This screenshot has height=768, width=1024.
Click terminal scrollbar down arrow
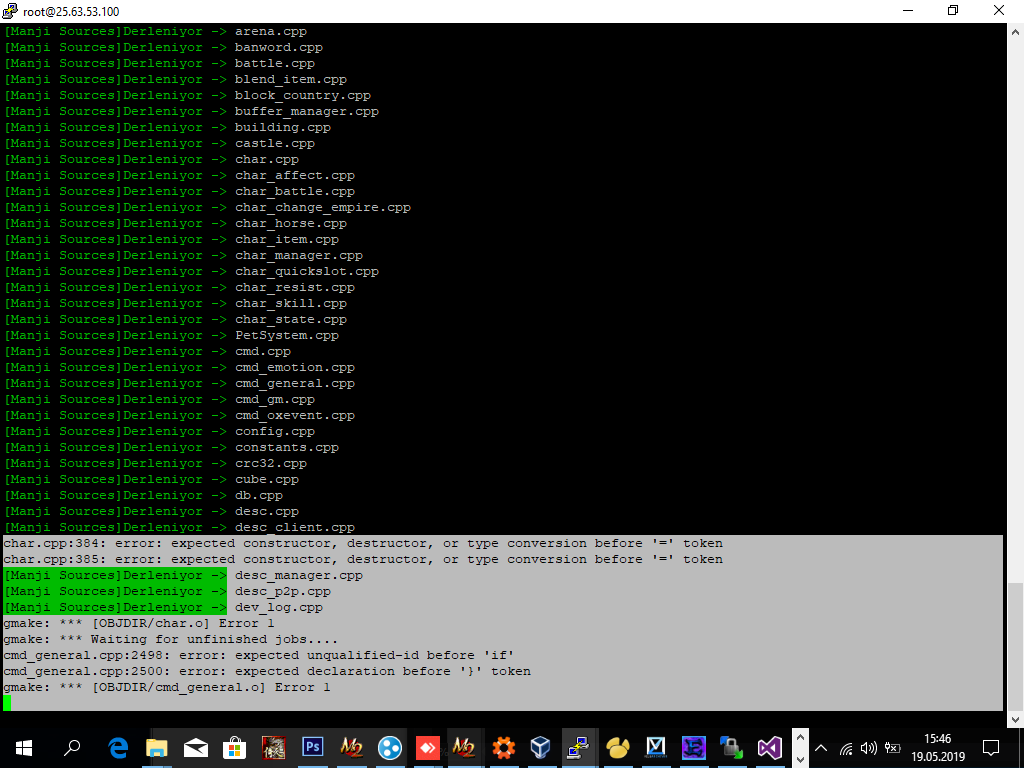[x=1016, y=719]
